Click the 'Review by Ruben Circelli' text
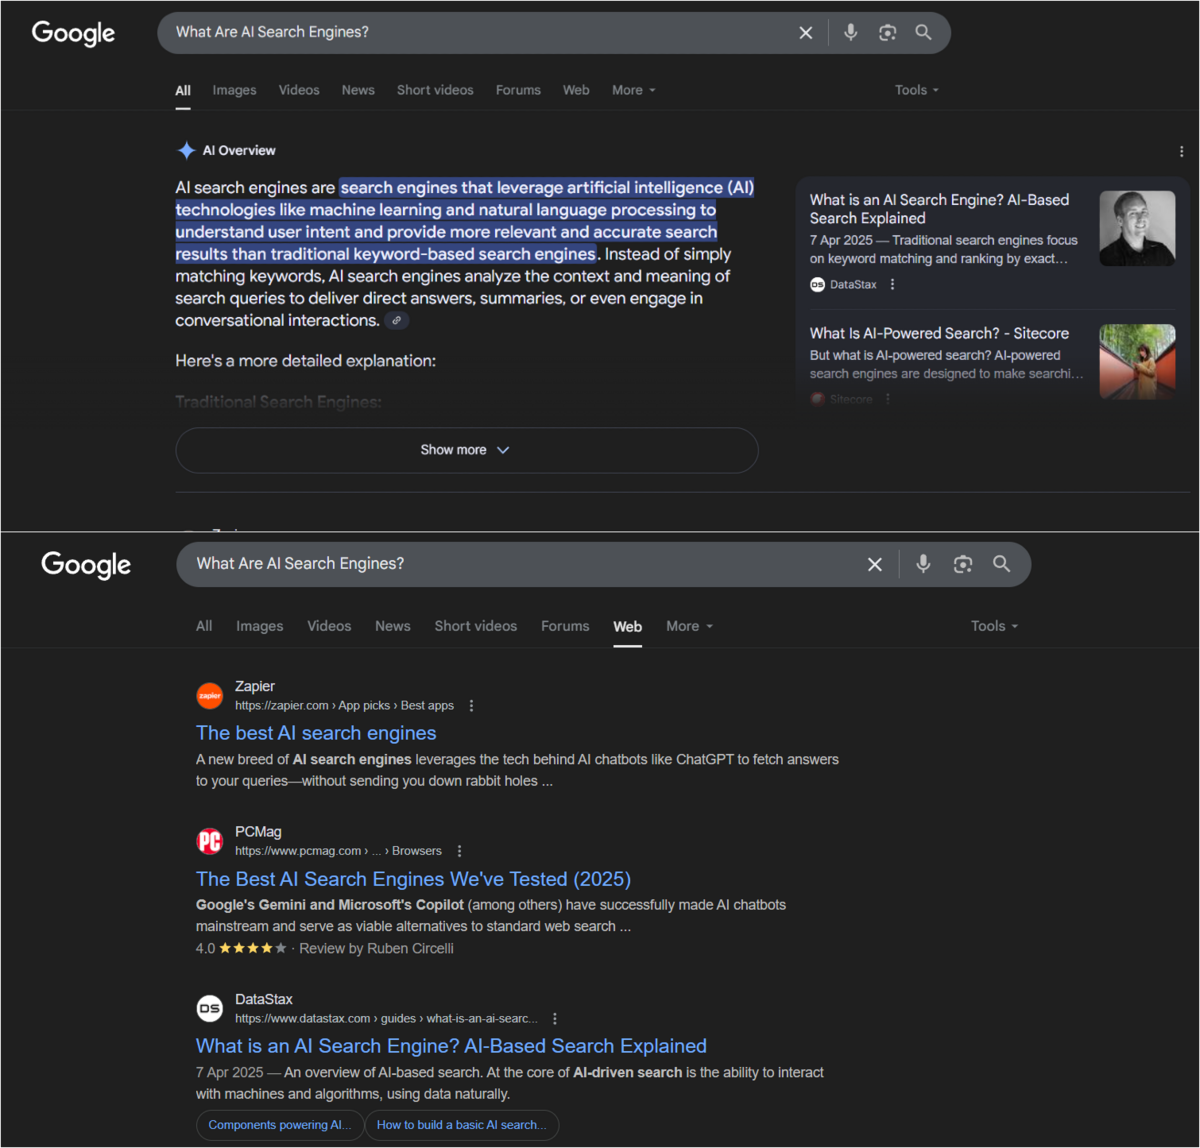Screen dimensions: 1200x1148 pos(377,949)
